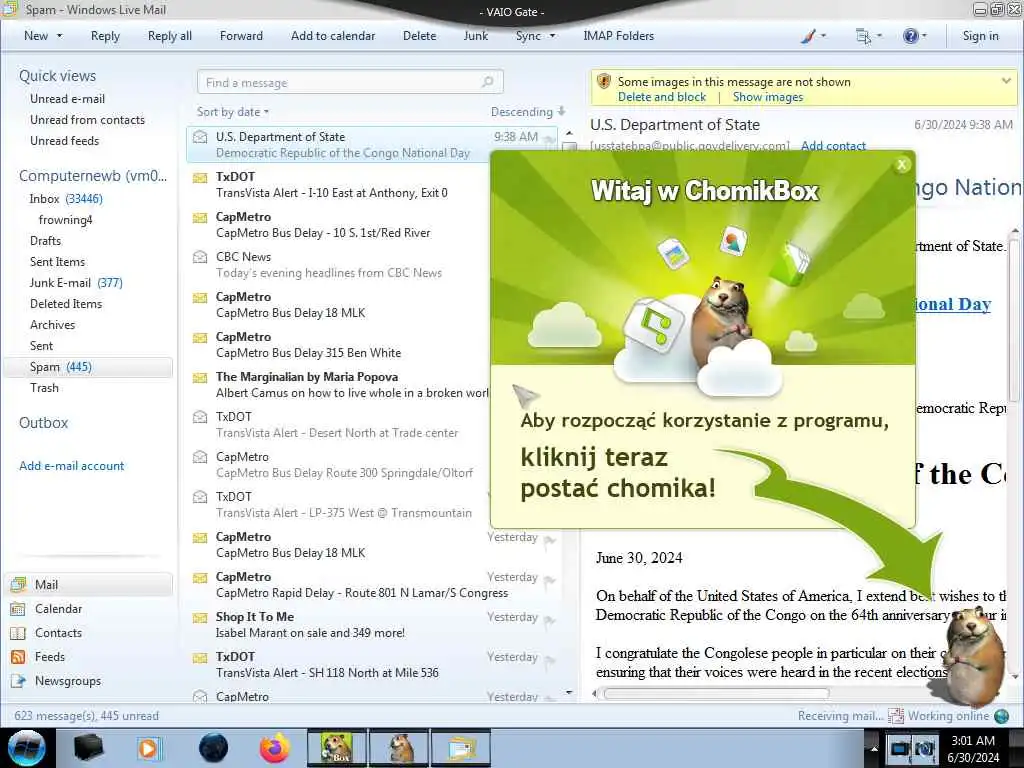
Task: Open TxDOT I-10 East at Anthony message
Action: click(x=338, y=185)
